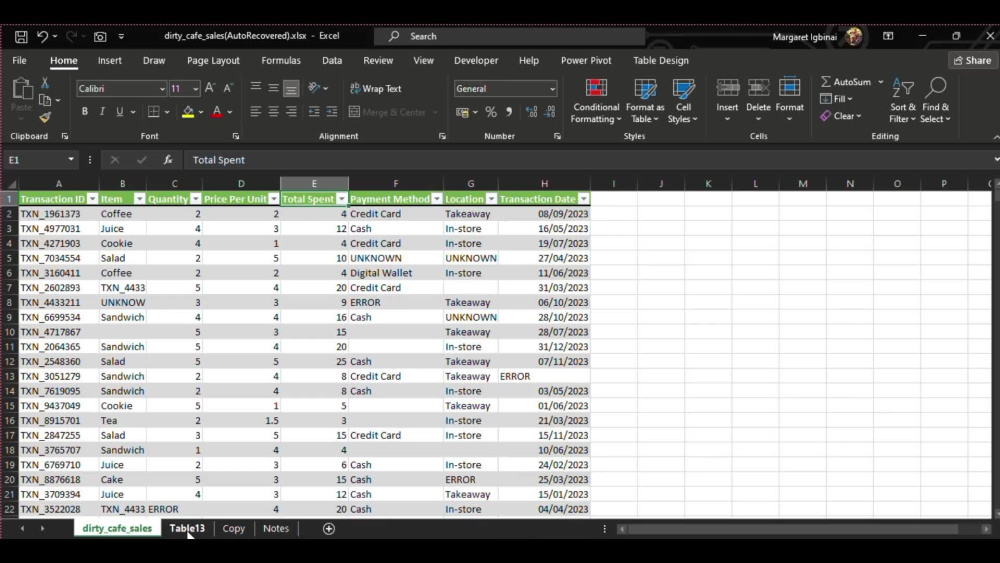Open Sort & Filter options
The image size is (1000, 563).
coord(903,101)
